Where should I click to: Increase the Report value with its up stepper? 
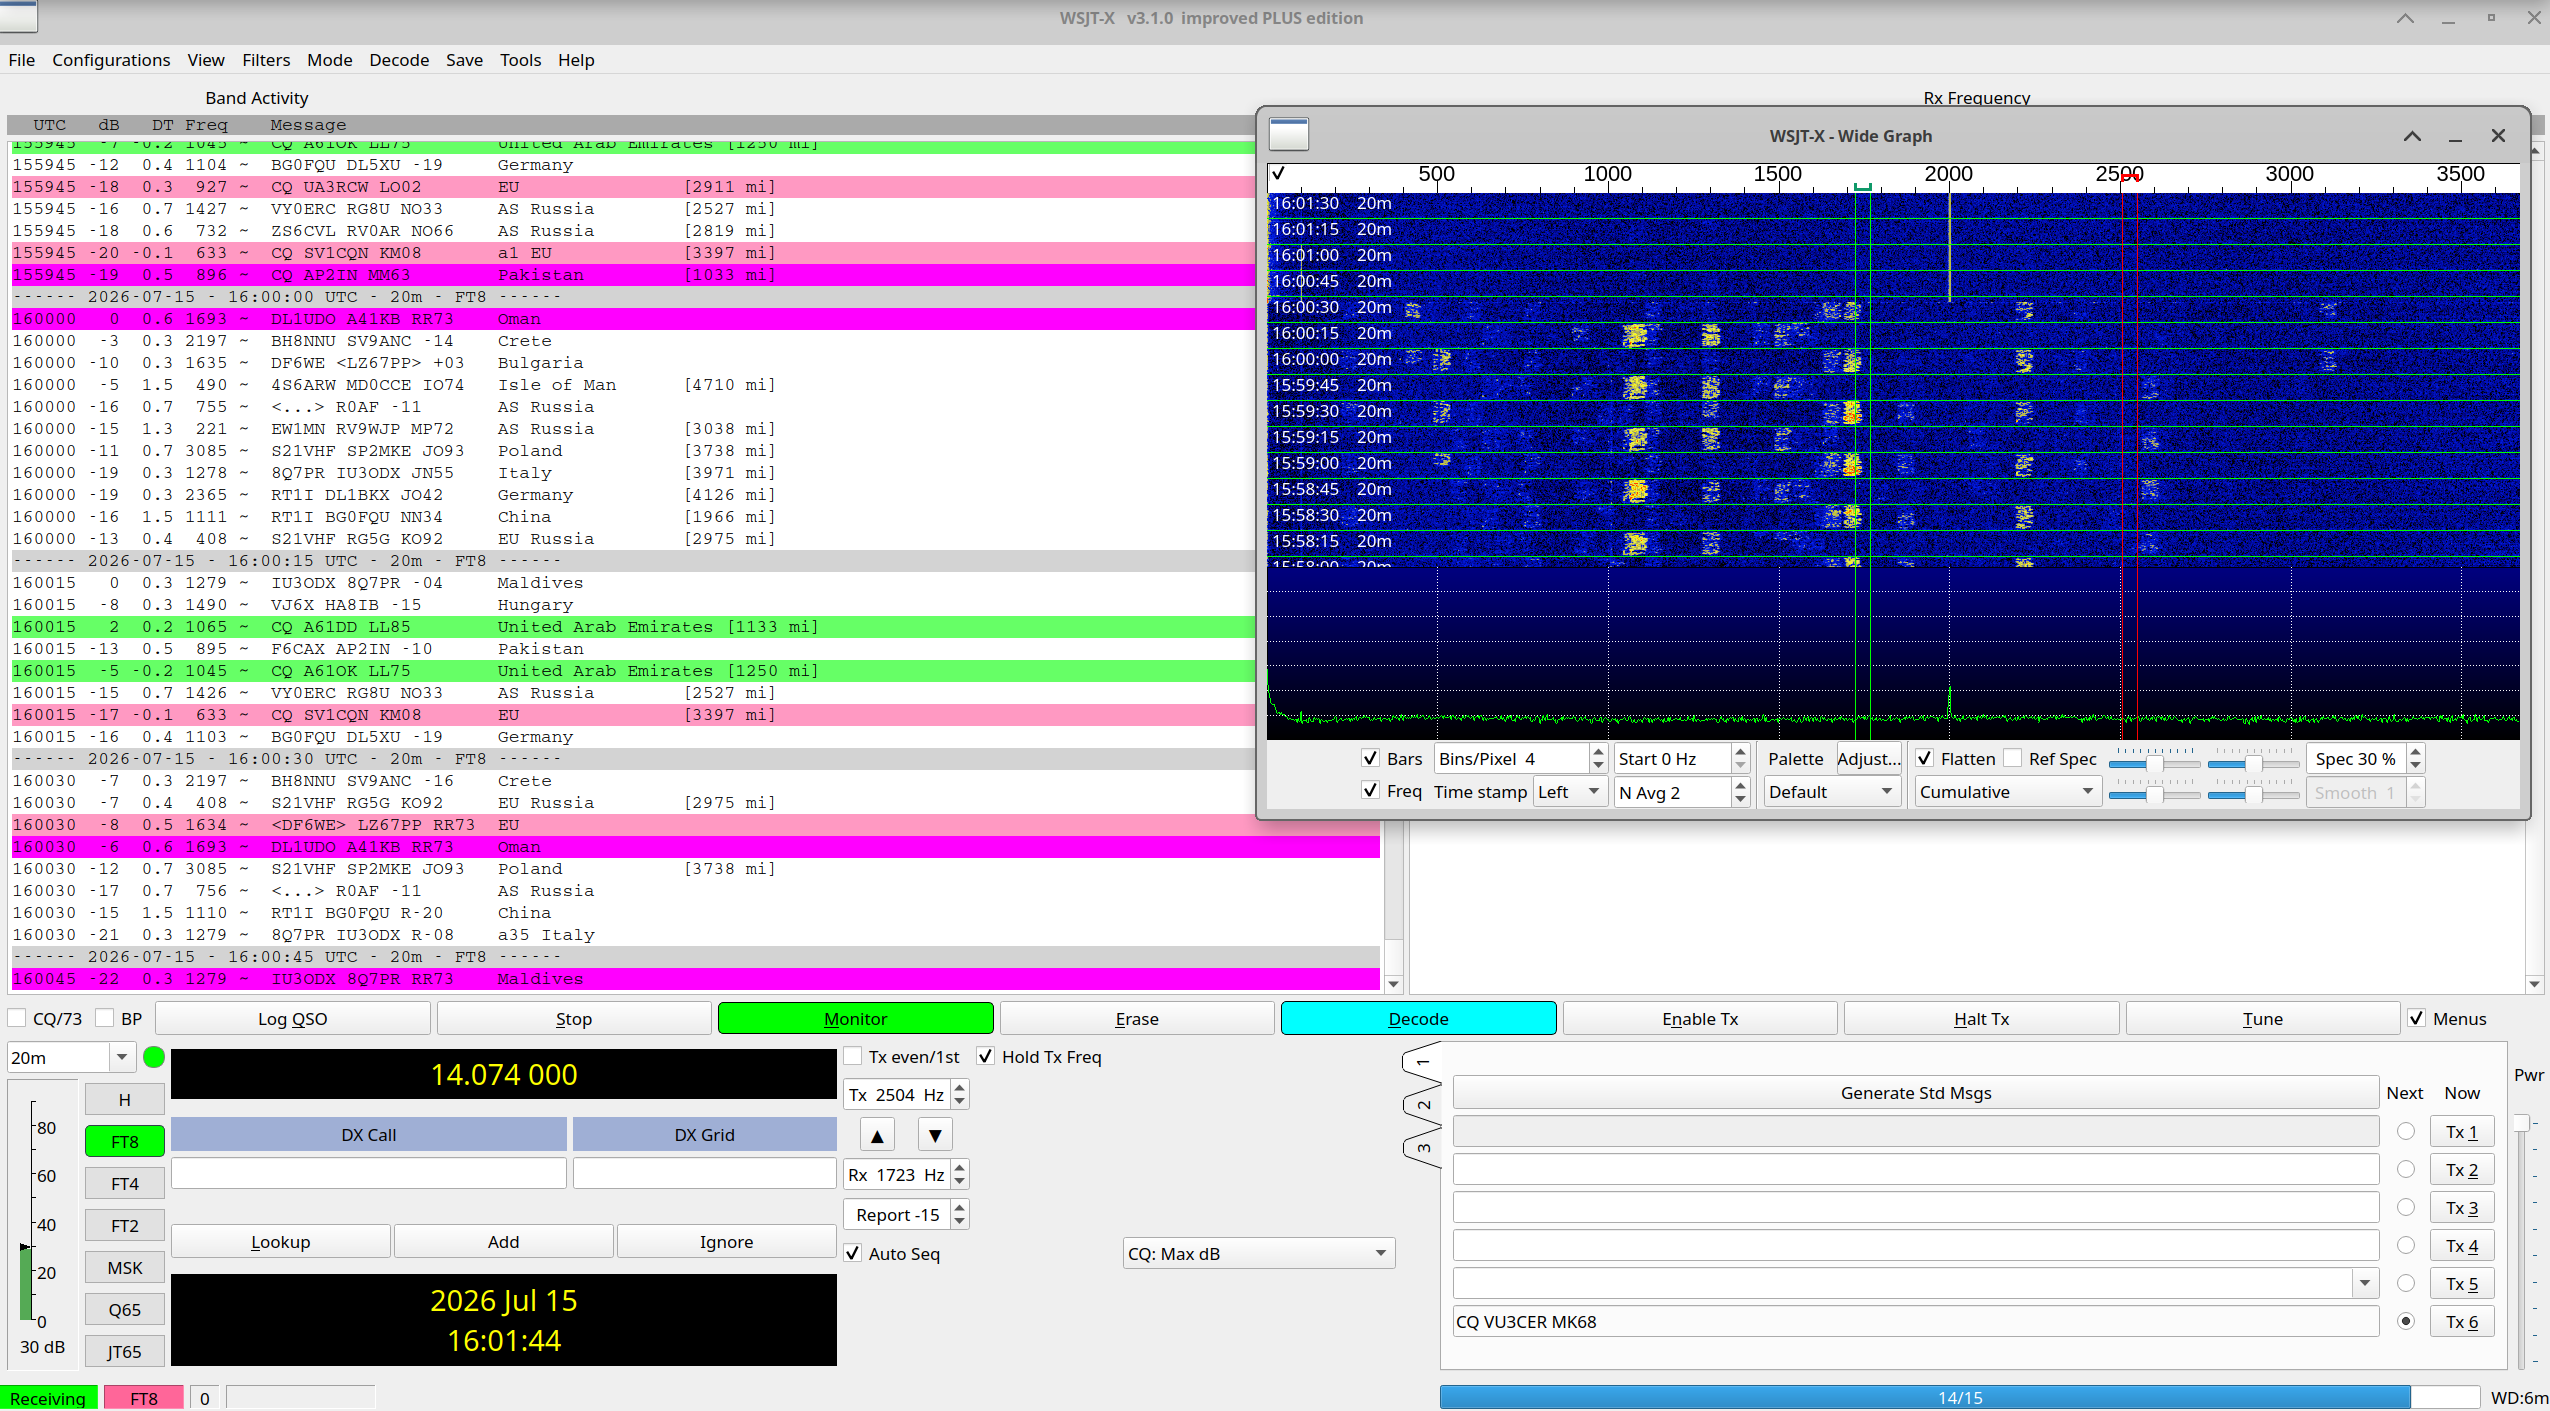960,1207
